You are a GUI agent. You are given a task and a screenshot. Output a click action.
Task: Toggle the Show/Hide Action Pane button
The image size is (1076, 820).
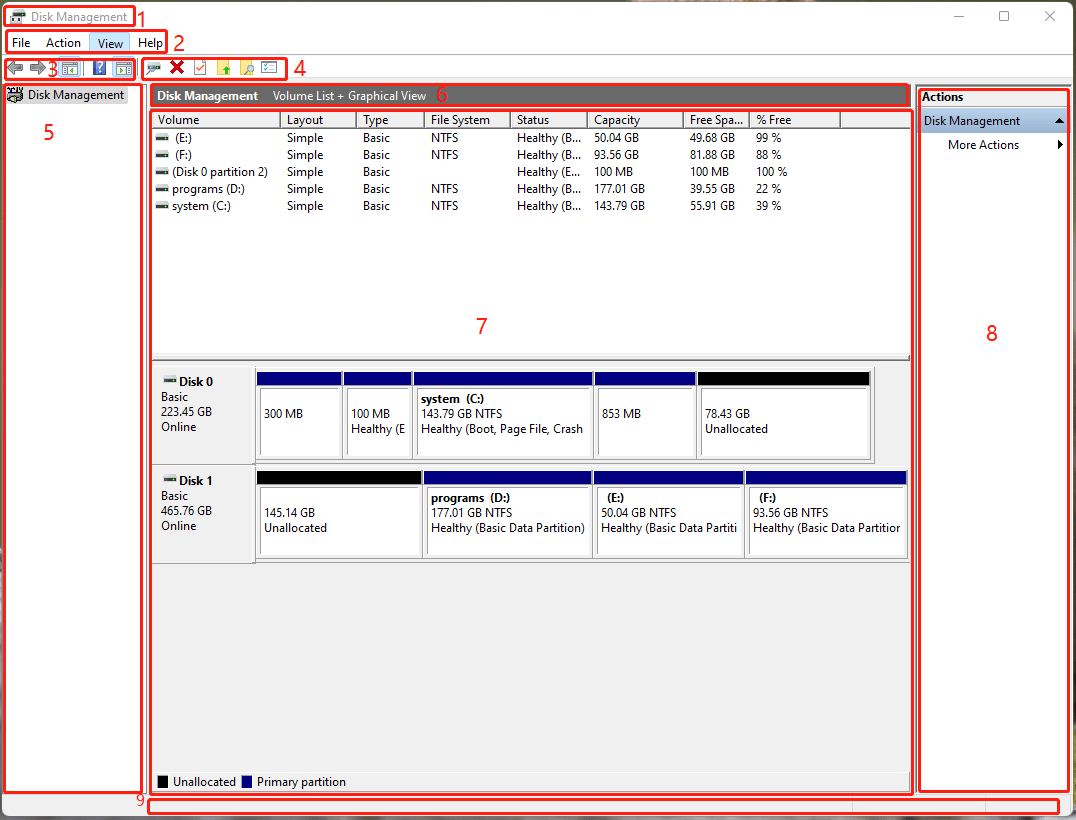pyautogui.click(x=123, y=68)
